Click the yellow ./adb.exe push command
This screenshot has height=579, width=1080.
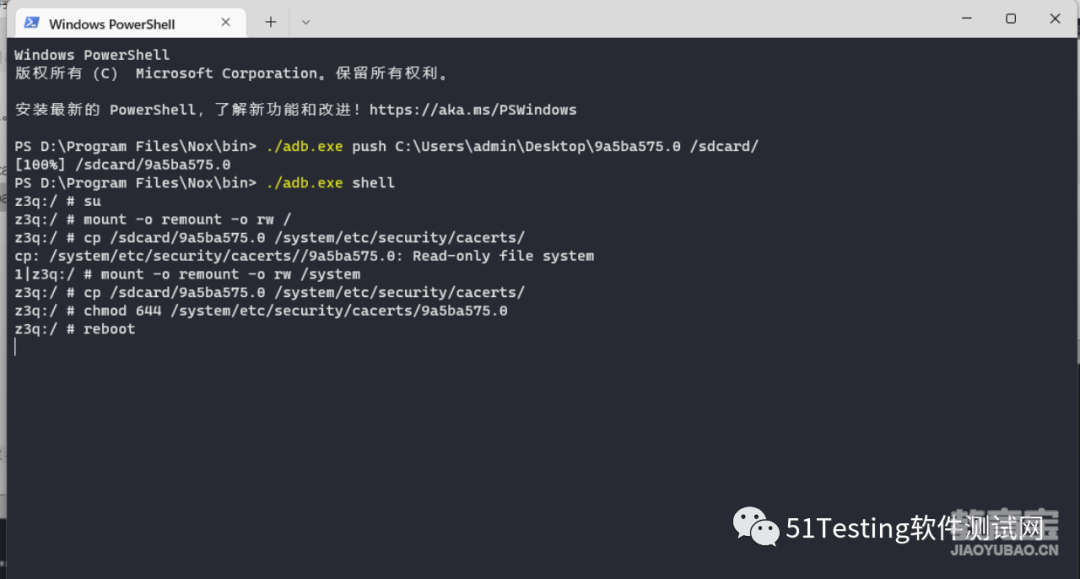tap(304, 146)
